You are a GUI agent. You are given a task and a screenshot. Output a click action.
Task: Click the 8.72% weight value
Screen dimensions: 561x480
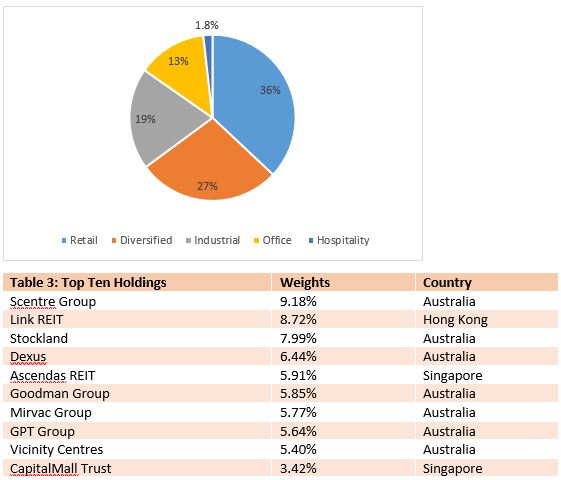tap(298, 320)
